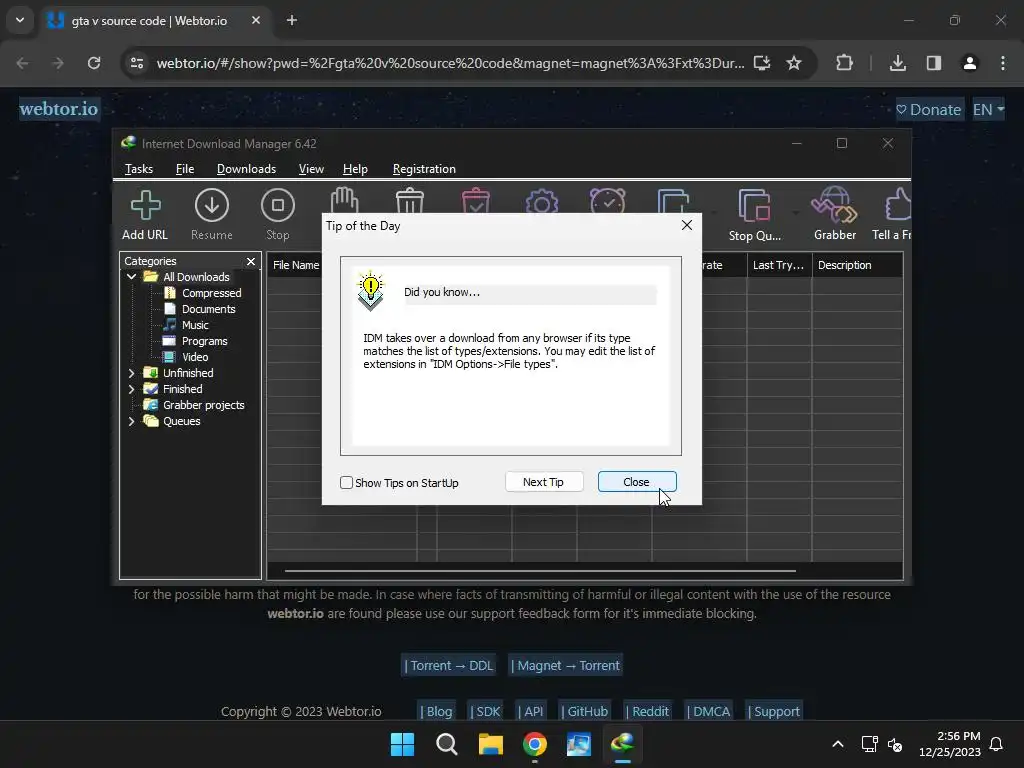Open the Options gear icon
This screenshot has width=1024, height=768.
pyautogui.click(x=542, y=201)
